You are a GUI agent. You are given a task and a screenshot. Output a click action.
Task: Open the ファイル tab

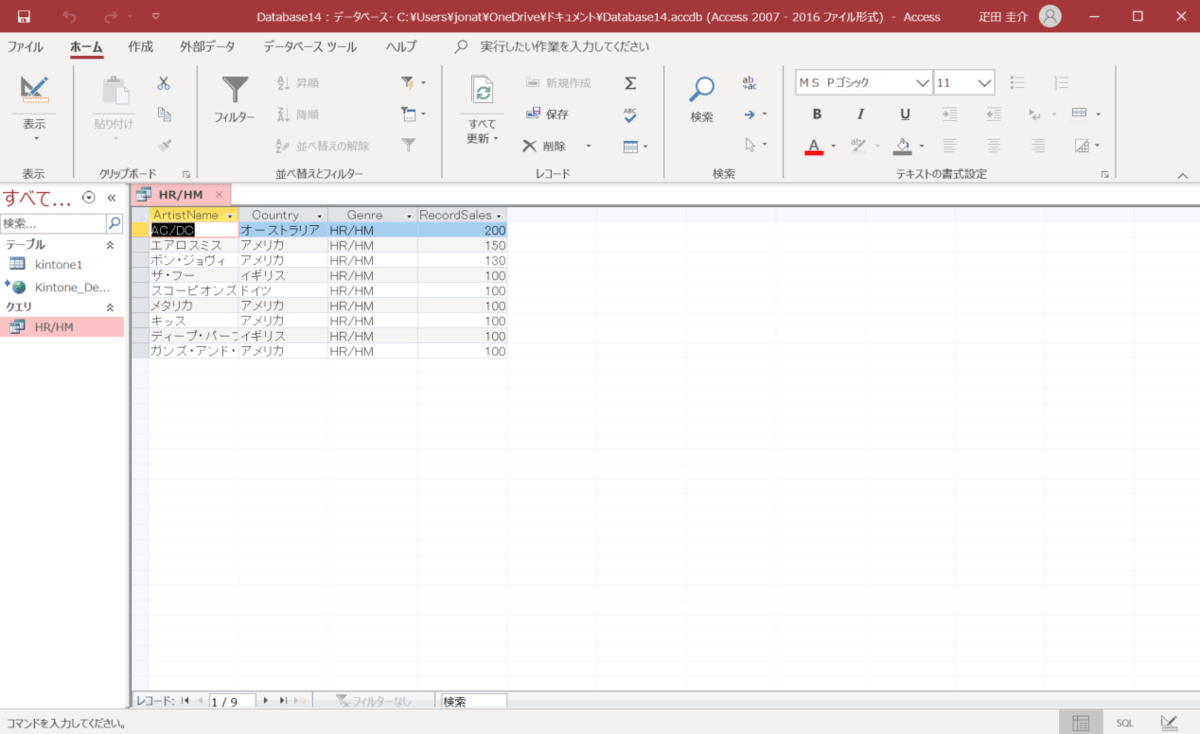click(x=25, y=47)
